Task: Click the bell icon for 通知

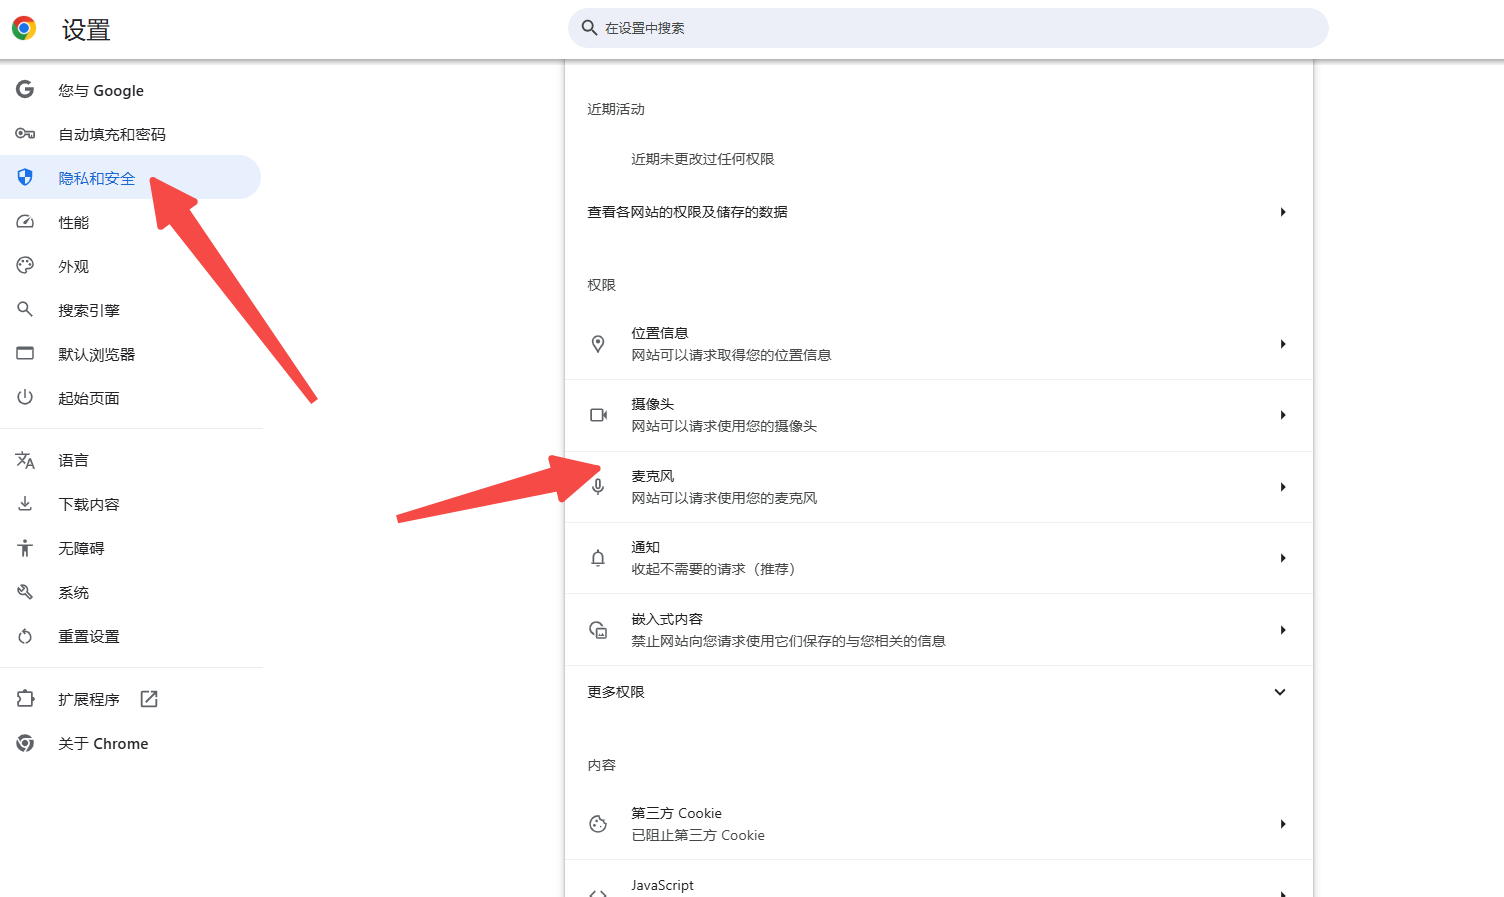Action: 598,558
